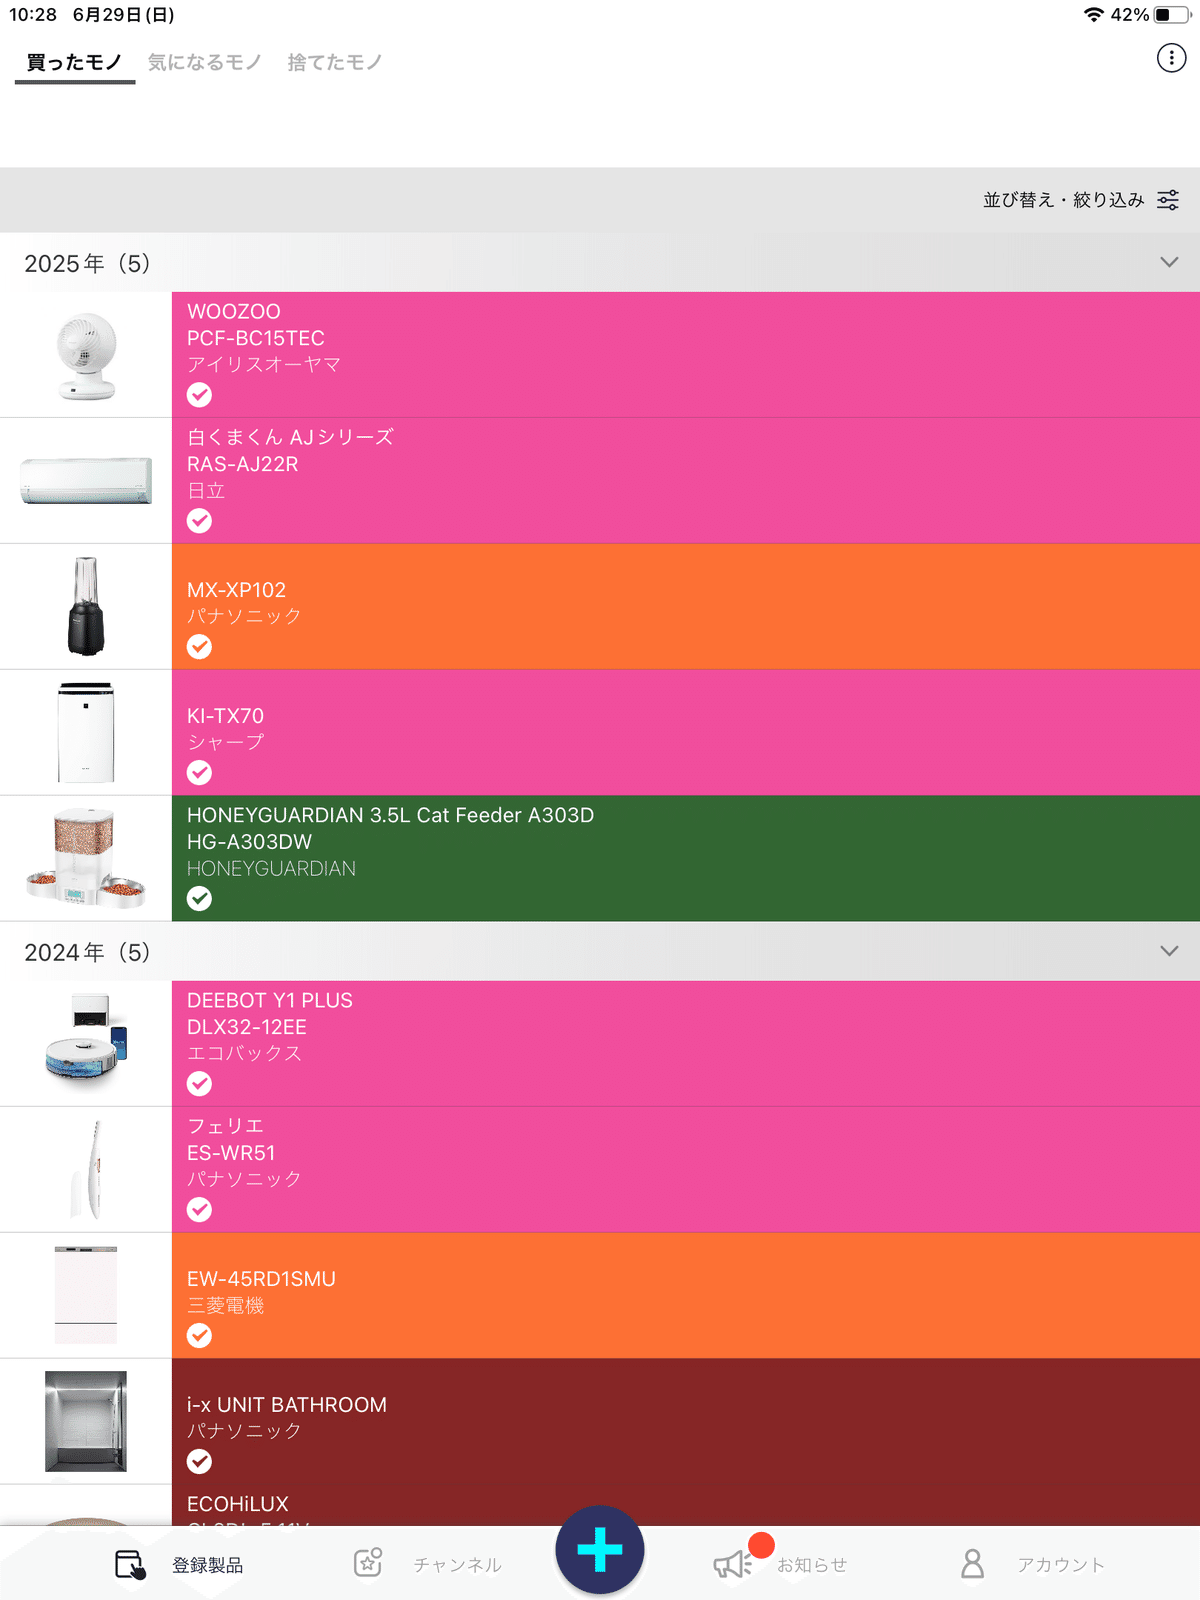Toggle checkmark on HONEYGUARDIAN Cat Feeder row
The image size is (1200, 1600).
pos(200,899)
